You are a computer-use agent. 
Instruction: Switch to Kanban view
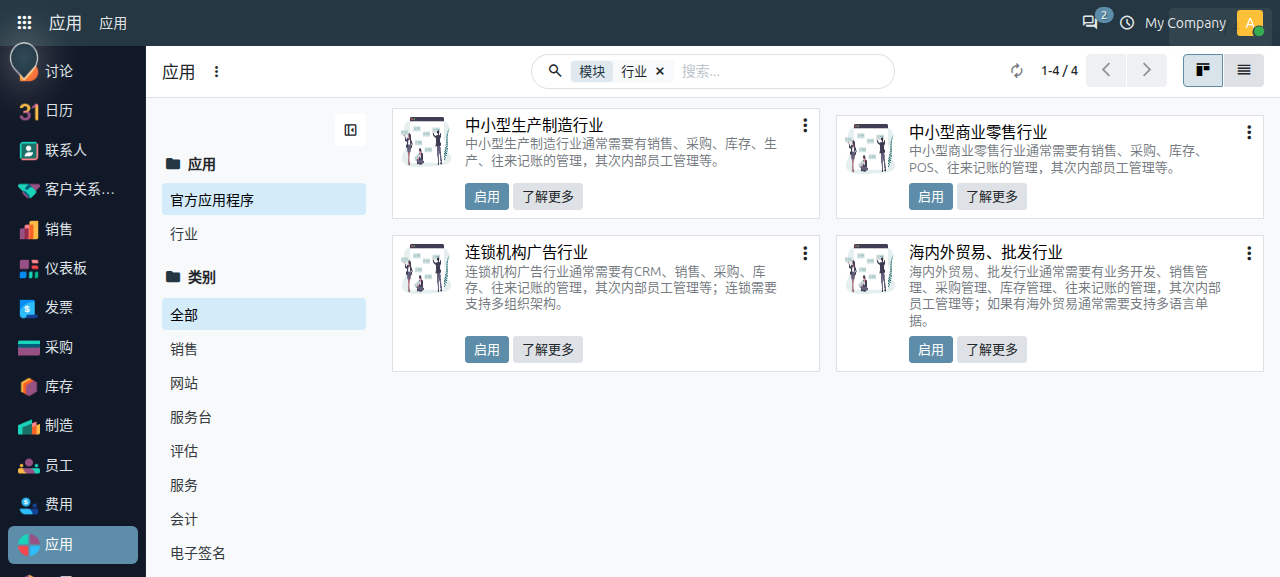tap(1203, 71)
